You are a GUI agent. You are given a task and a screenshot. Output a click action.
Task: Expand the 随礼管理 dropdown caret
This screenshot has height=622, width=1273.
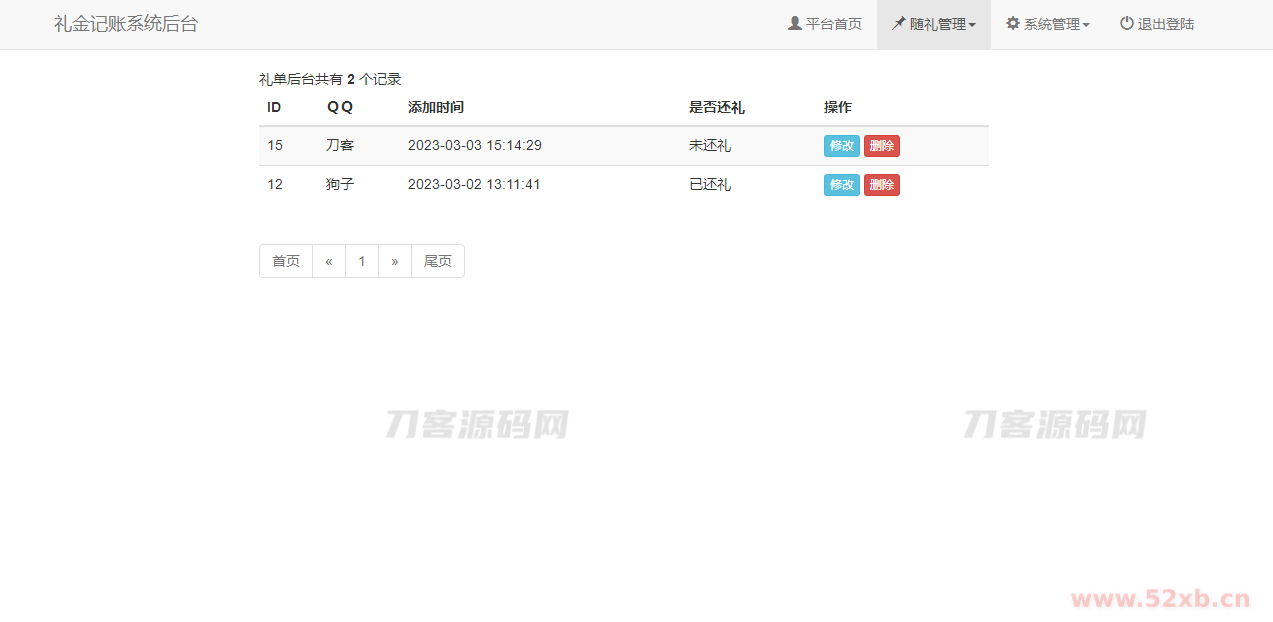point(972,25)
